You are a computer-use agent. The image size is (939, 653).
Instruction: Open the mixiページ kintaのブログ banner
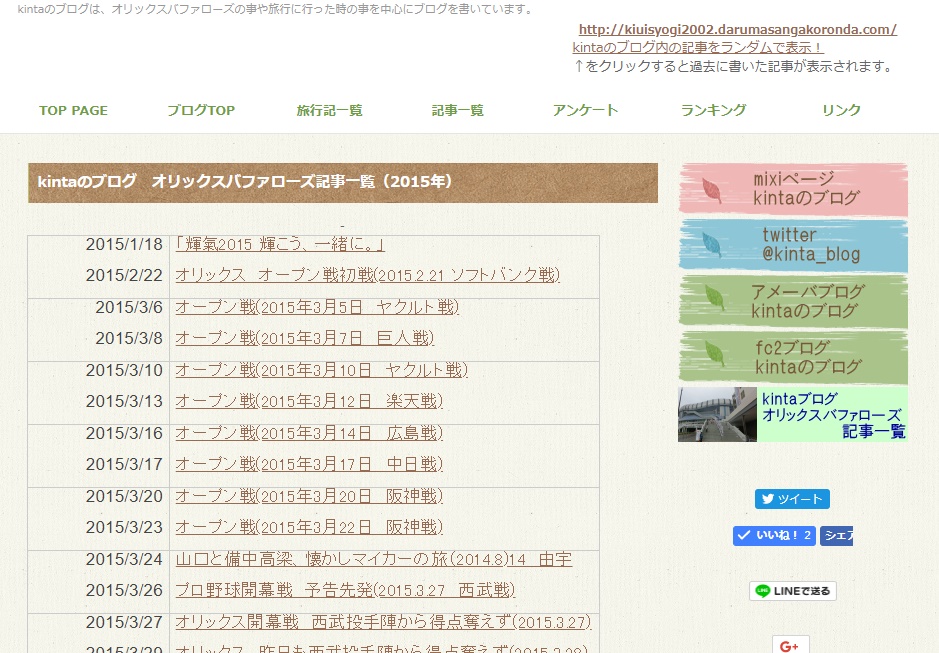coord(793,189)
